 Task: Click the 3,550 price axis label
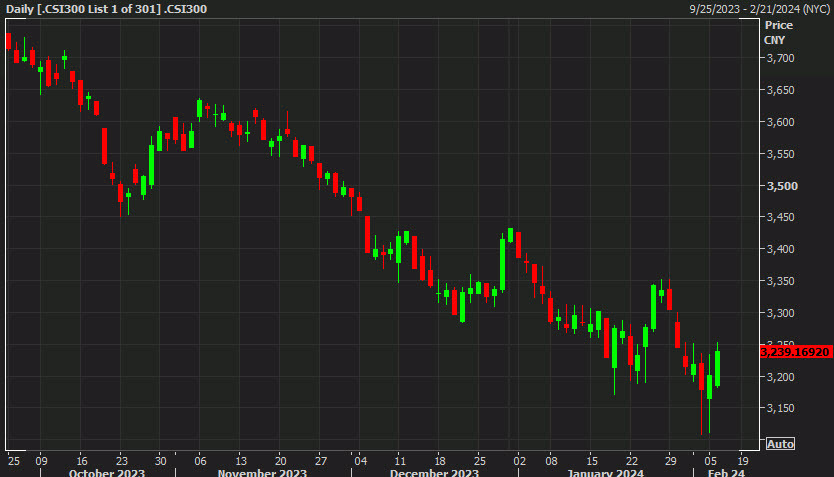(780, 154)
